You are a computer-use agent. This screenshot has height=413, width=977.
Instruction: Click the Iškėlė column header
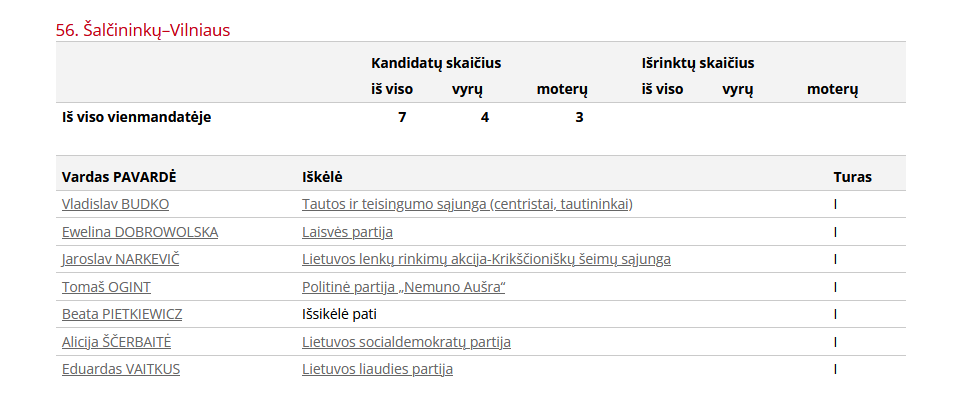pos(322,177)
